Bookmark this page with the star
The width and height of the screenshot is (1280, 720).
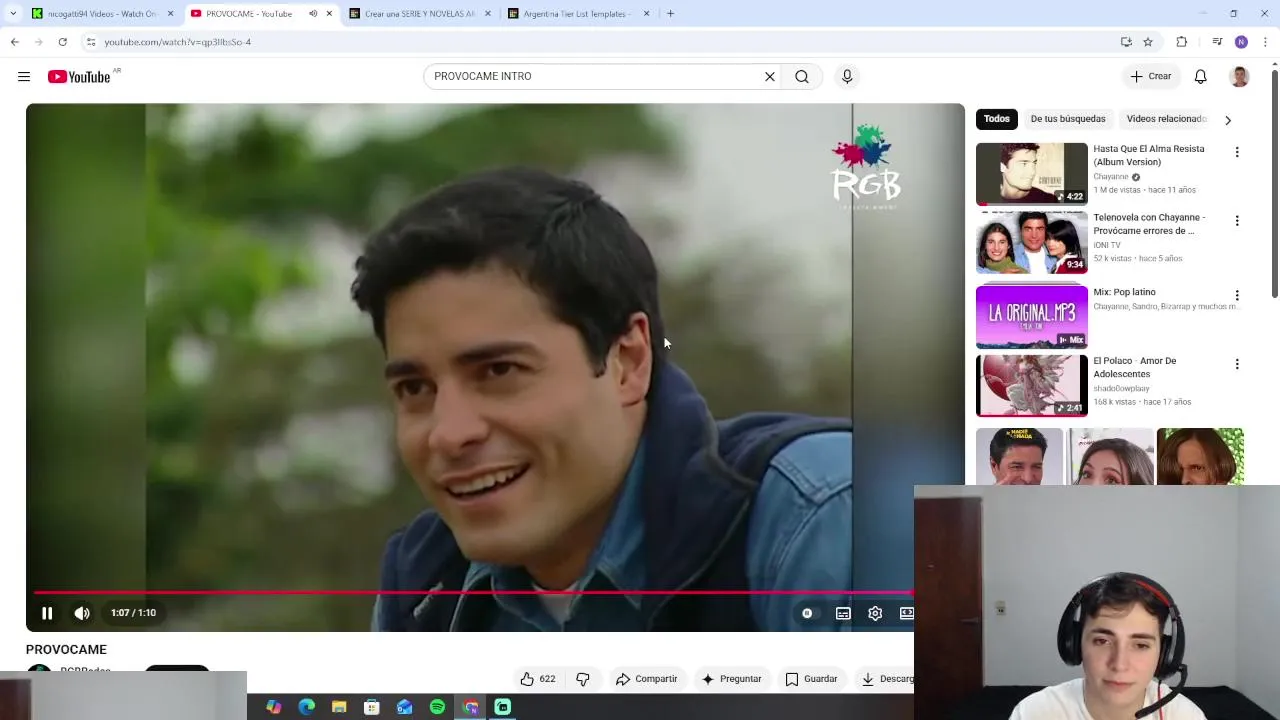click(x=1148, y=42)
